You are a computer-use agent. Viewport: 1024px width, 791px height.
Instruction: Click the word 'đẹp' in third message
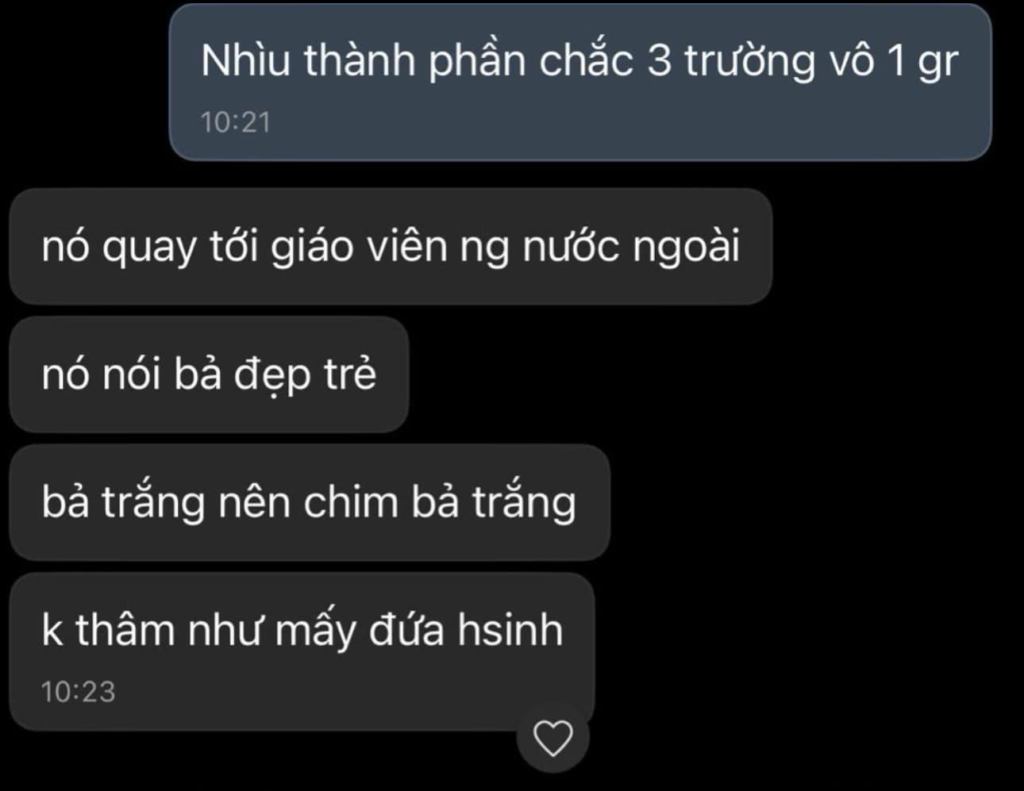[x=272, y=376]
